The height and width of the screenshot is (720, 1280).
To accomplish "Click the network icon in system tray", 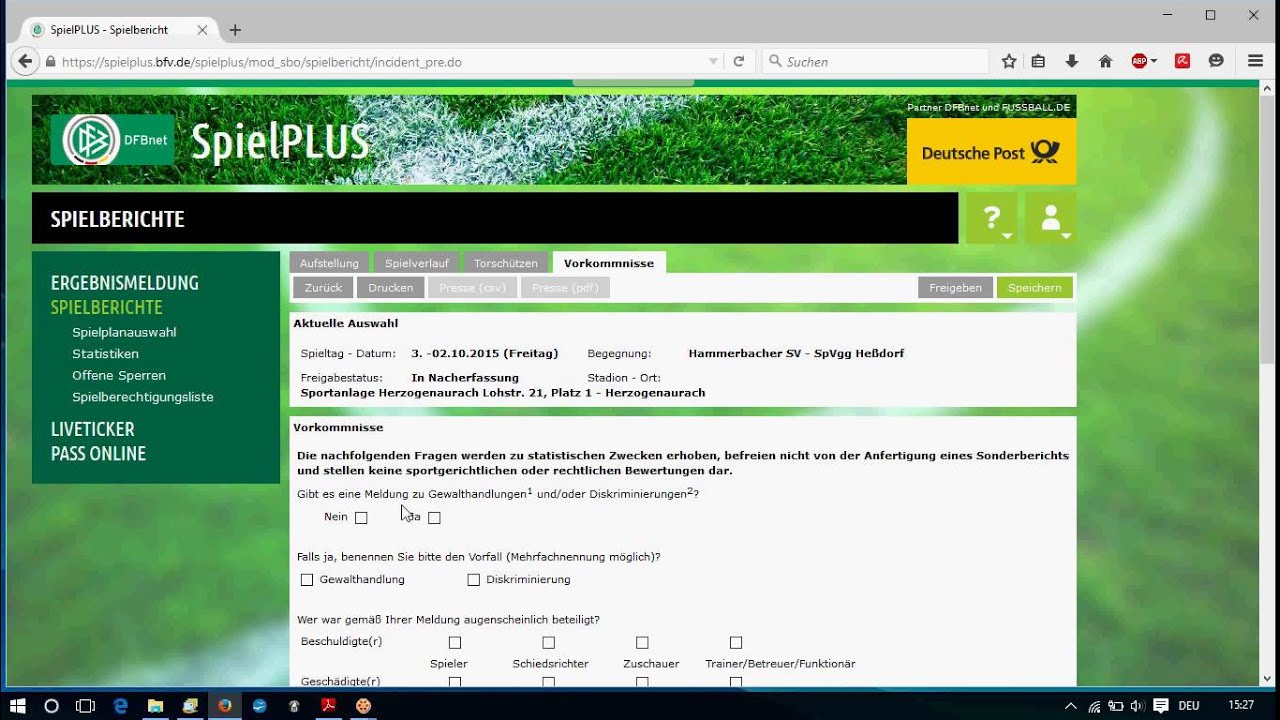I will (x=1095, y=705).
